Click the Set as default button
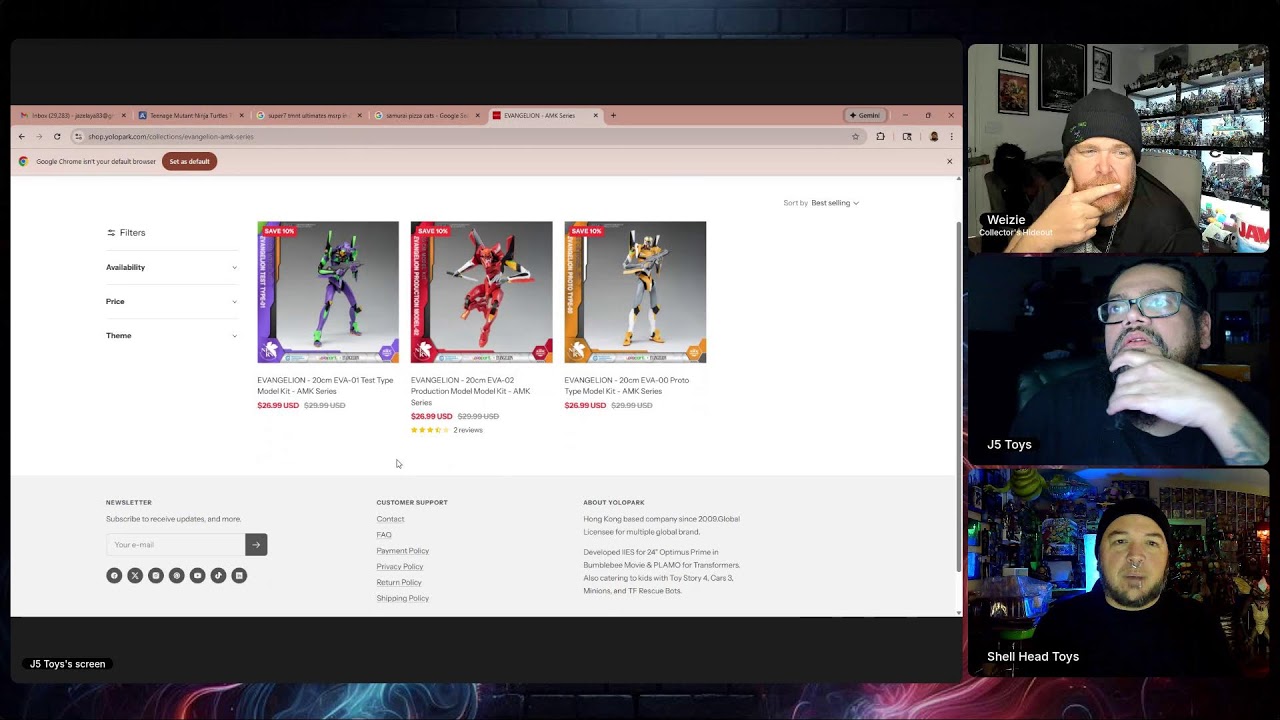Screen dimensions: 1280x720 [x=189, y=161]
